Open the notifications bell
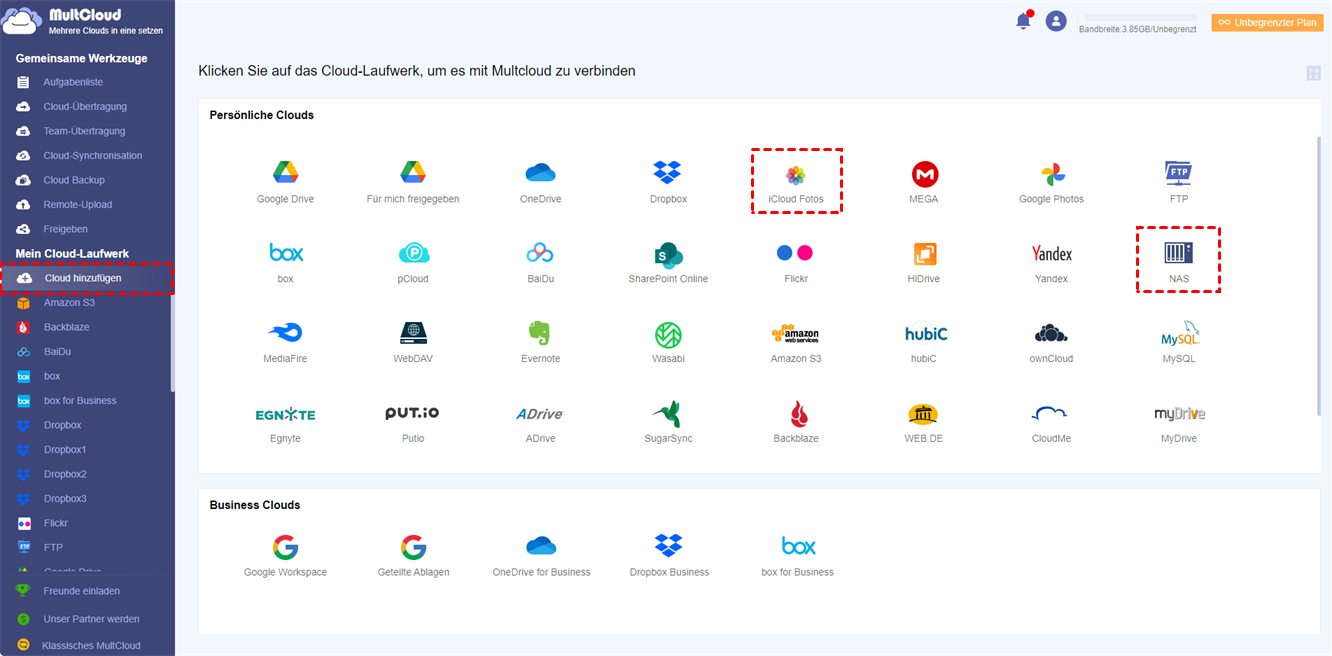Viewport: 1332px width, 656px height. (1023, 21)
